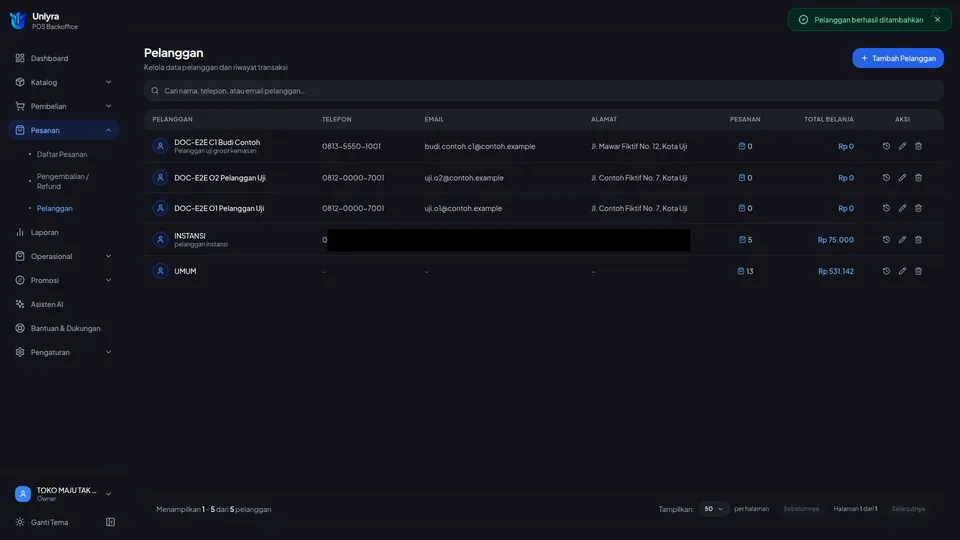Click email uji.o2@contoh.example
Screen dimensions: 960x540
coord(464,178)
